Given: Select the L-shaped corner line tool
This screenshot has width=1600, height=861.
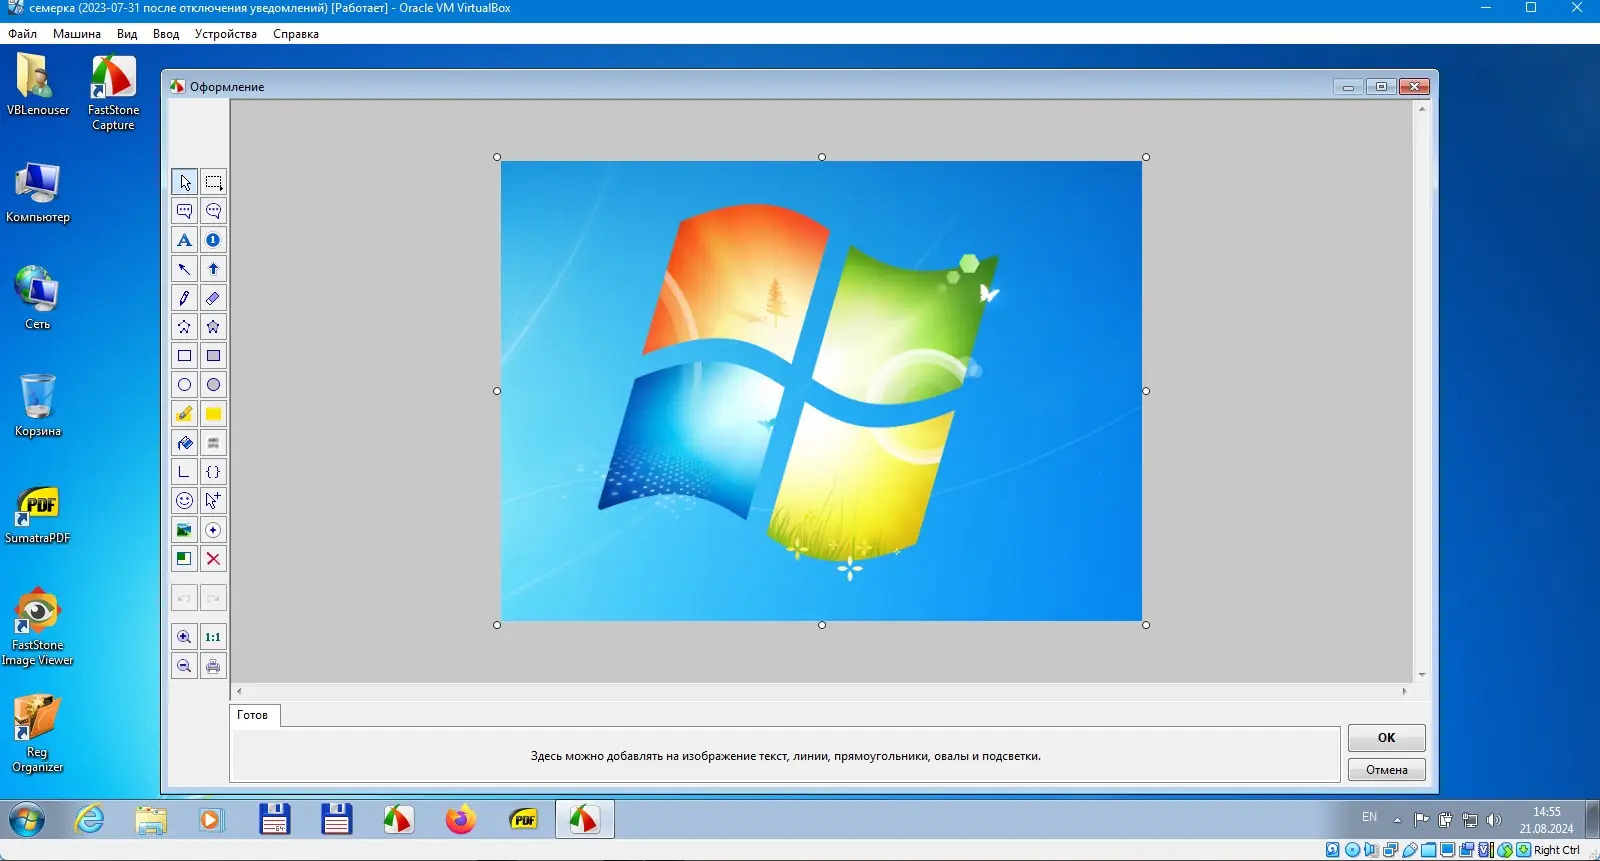Looking at the screenshot, I should tap(184, 472).
